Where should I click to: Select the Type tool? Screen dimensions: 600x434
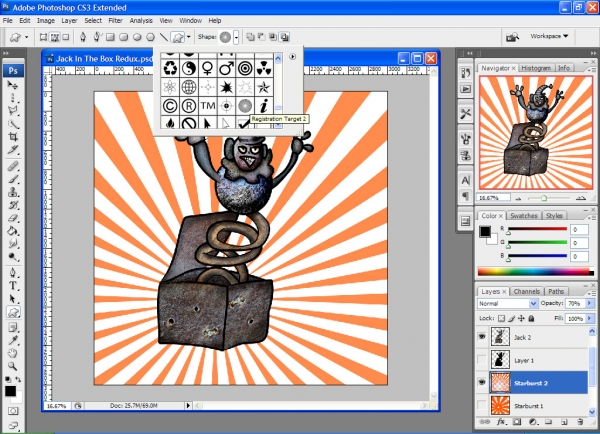pyautogui.click(x=13, y=286)
